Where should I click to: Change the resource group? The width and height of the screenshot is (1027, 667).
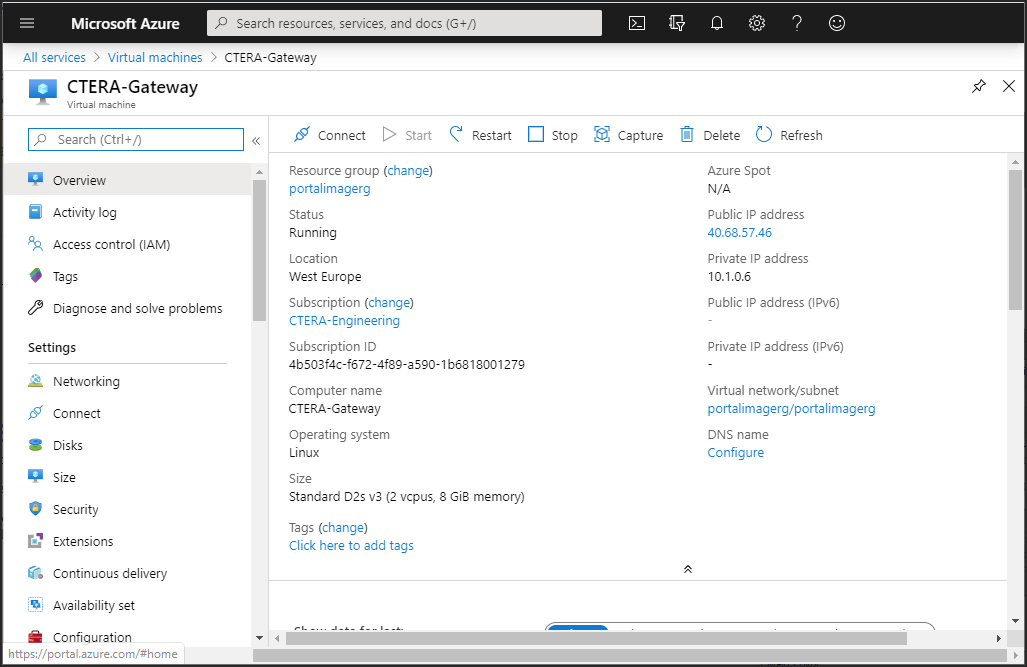(408, 170)
